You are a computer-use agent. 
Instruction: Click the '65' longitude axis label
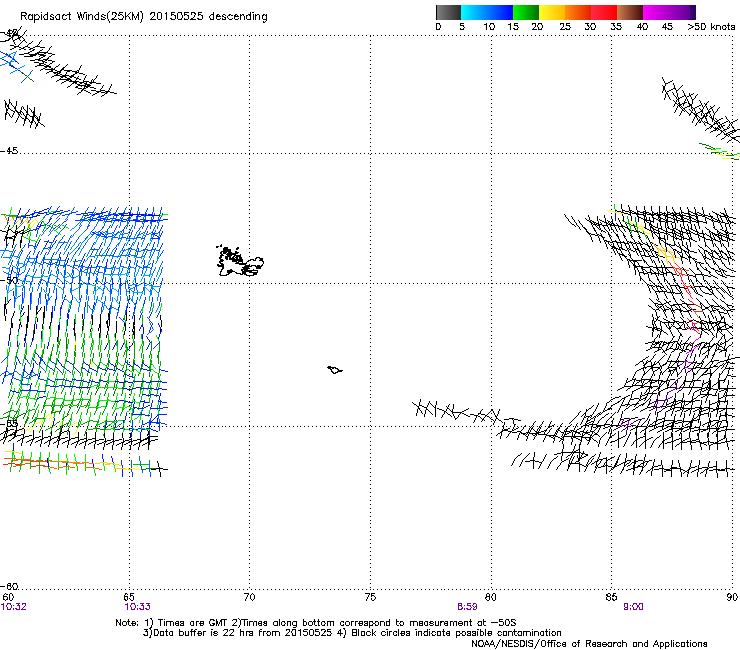(129, 597)
